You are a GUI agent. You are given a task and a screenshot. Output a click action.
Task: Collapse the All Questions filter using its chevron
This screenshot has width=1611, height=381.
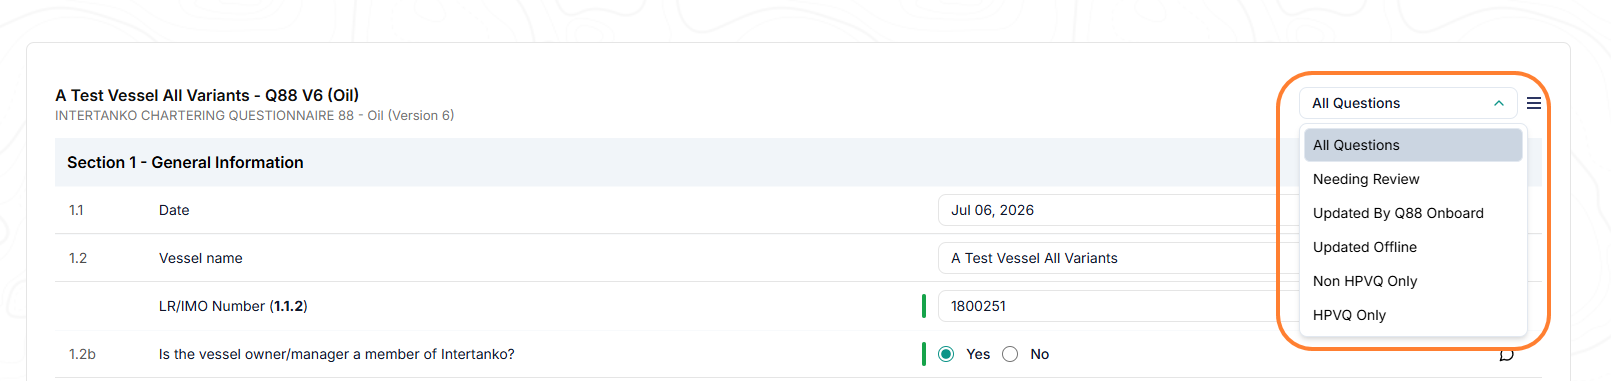1499,103
